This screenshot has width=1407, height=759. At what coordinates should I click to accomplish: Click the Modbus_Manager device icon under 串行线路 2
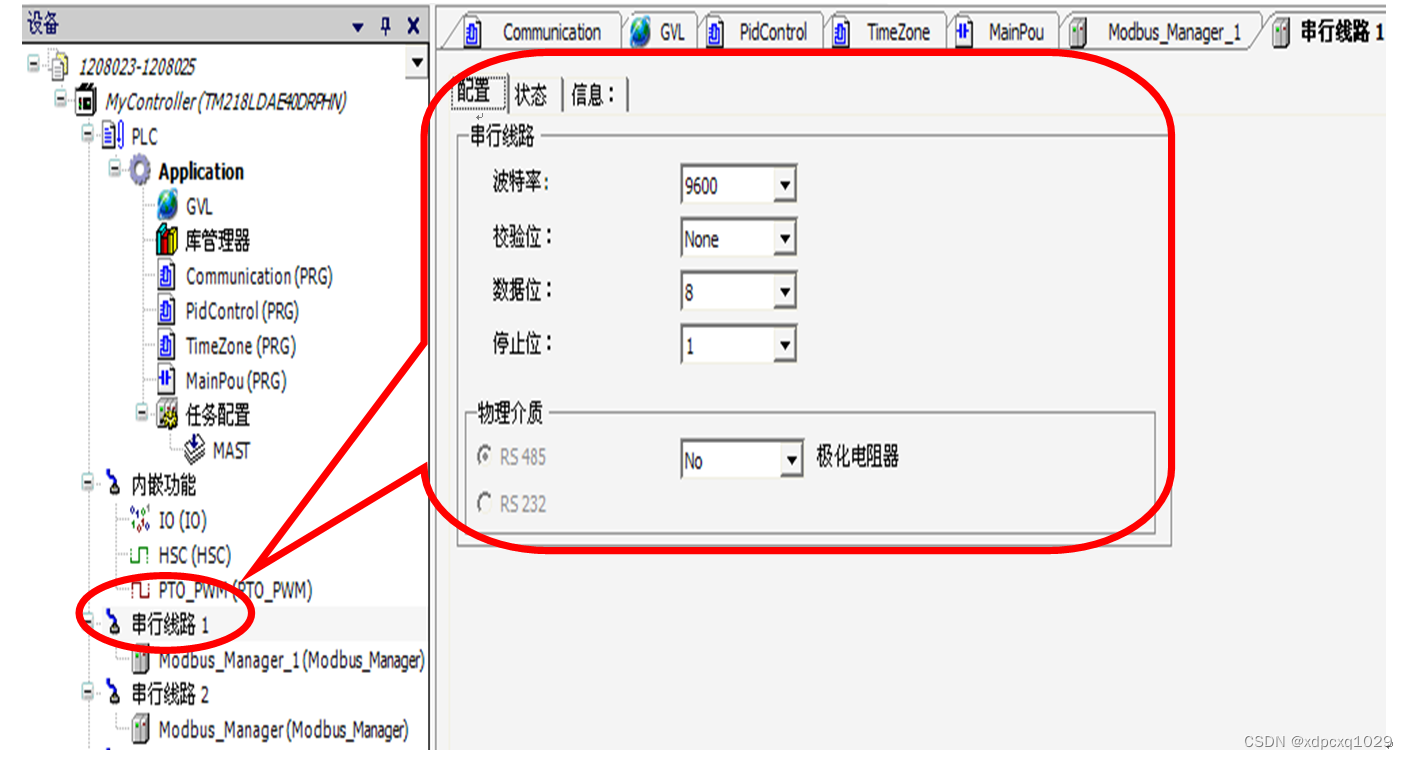[x=141, y=730]
